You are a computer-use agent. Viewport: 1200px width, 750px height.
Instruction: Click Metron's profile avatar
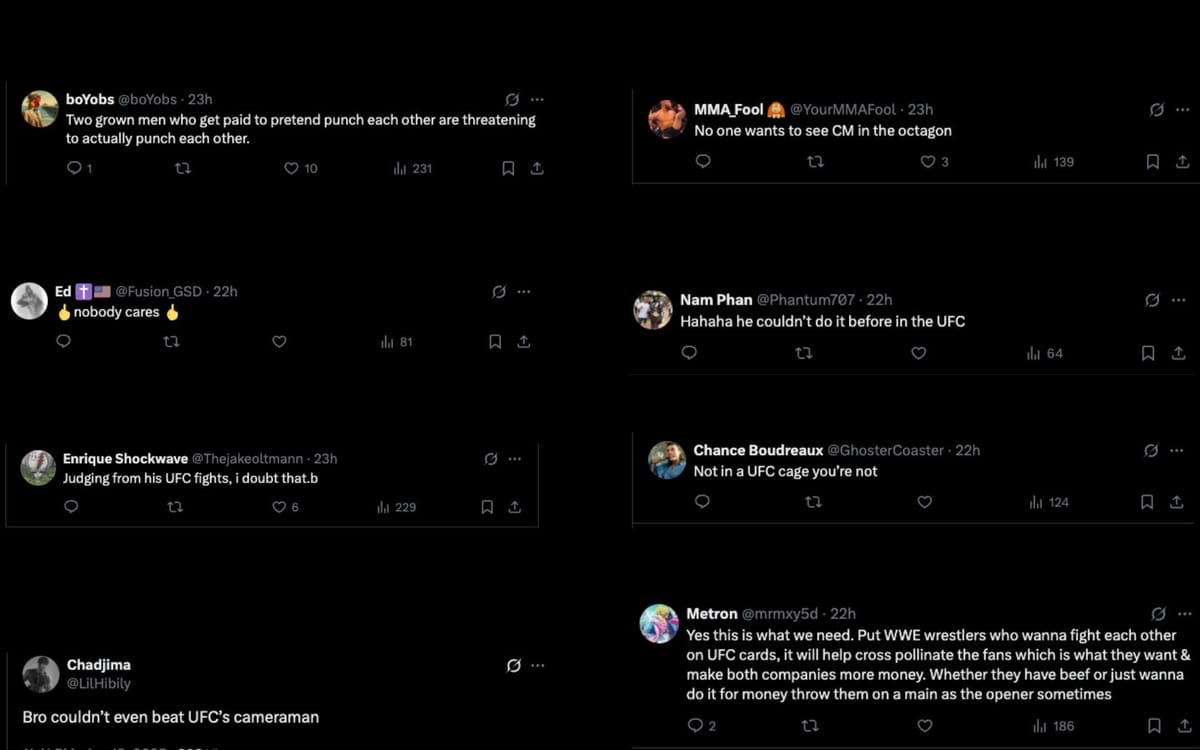tap(659, 623)
